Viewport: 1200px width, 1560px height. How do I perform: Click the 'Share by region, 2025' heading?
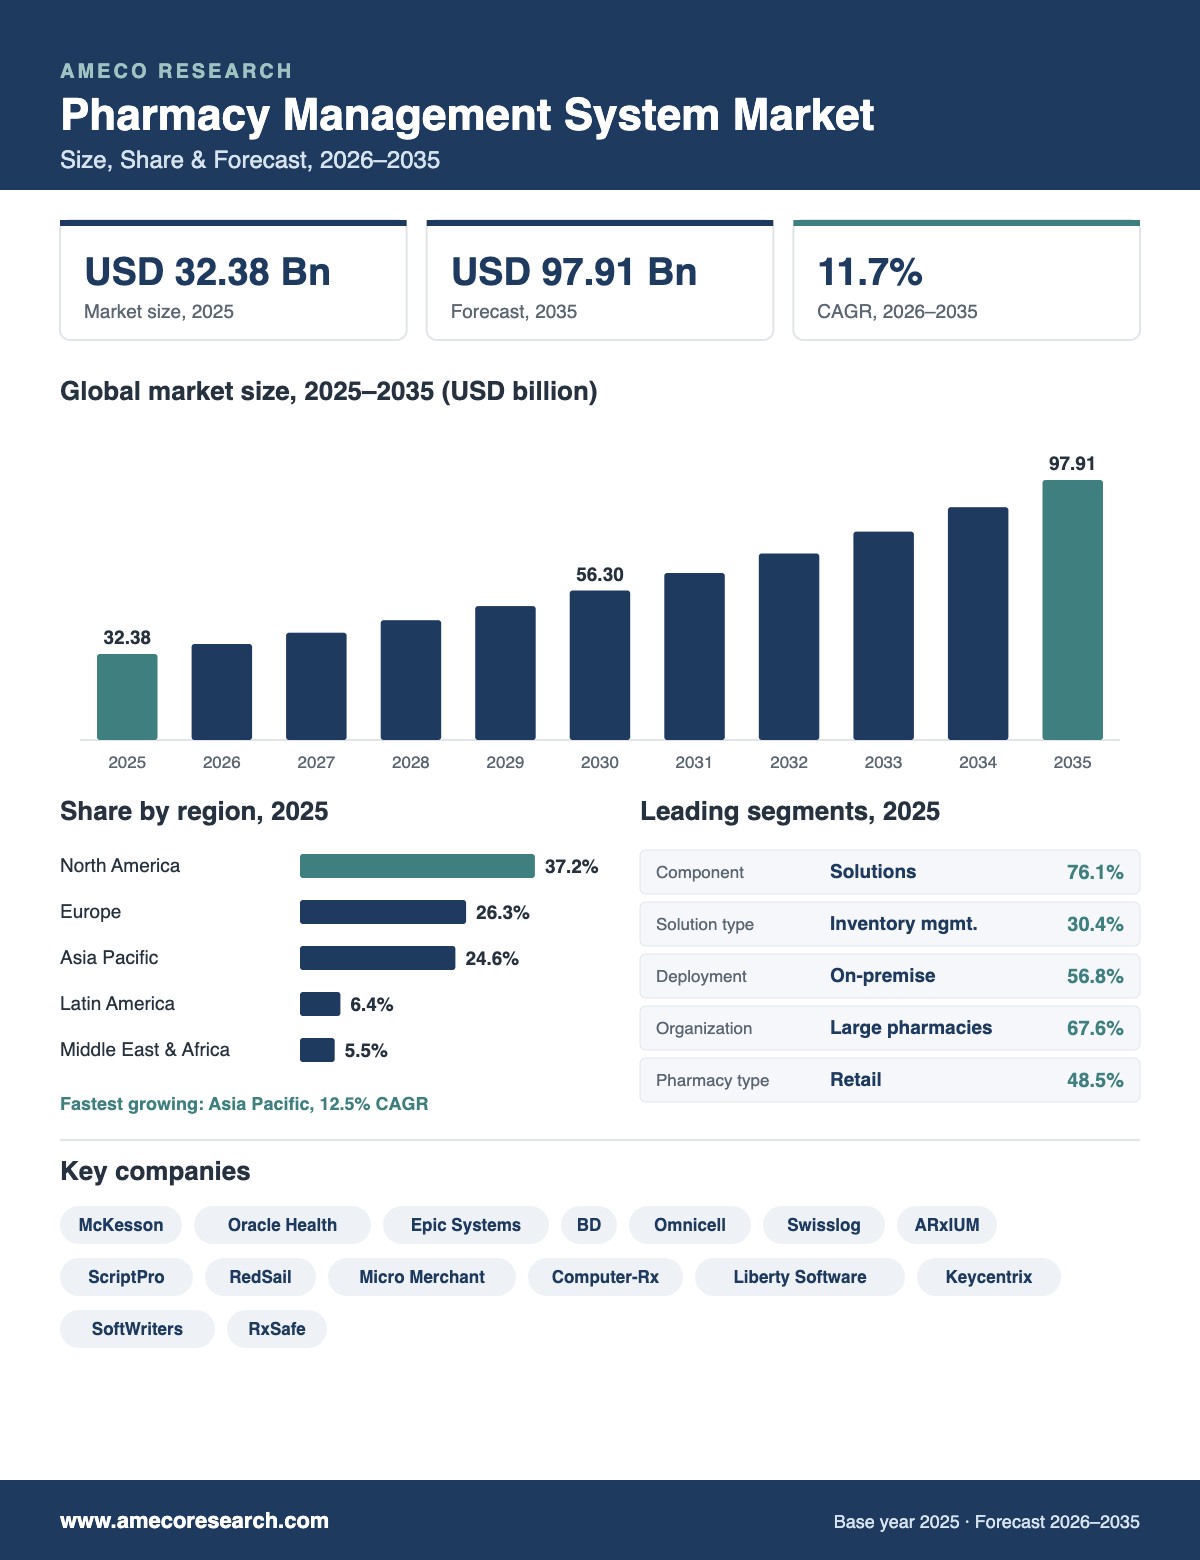(x=194, y=811)
